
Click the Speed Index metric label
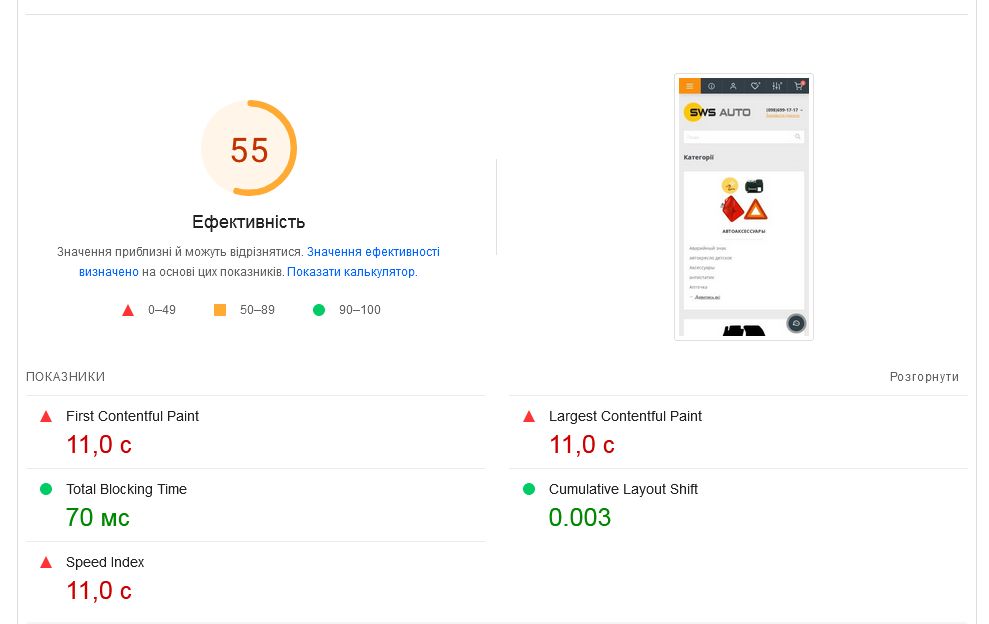point(105,562)
